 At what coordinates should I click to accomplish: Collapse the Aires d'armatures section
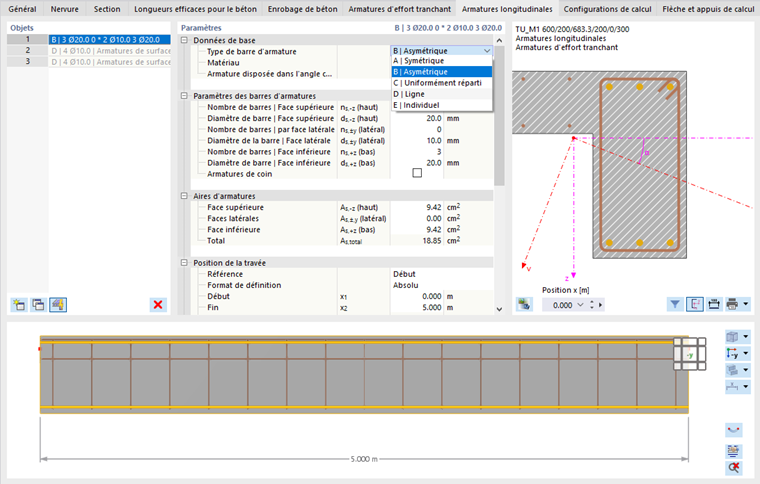coord(184,196)
